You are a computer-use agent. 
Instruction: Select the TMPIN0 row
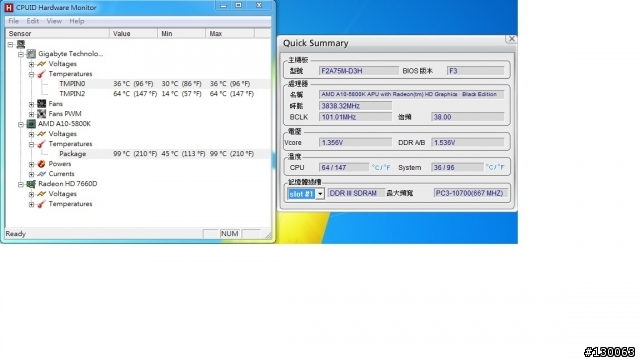click(x=138, y=84)
